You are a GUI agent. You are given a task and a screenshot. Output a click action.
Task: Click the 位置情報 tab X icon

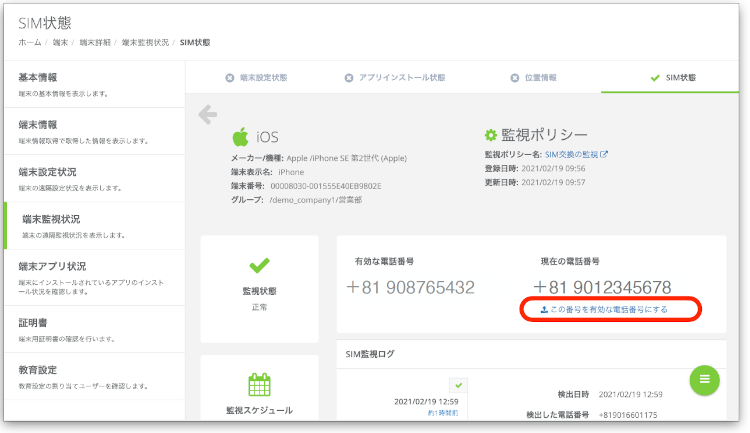(514, 78)
